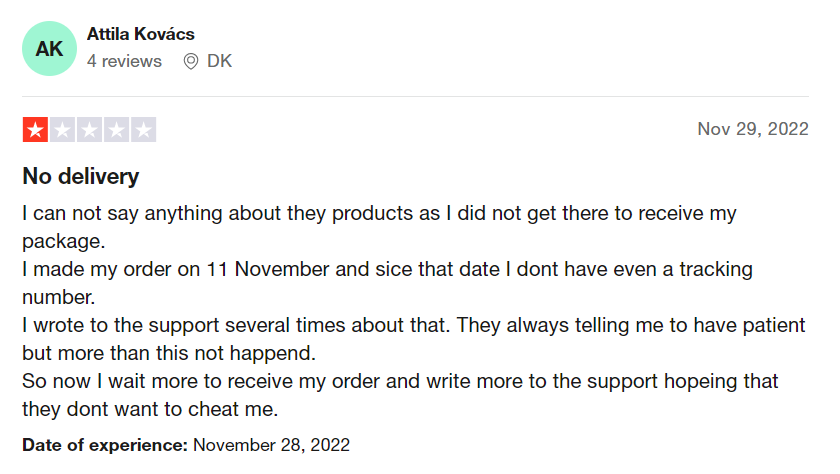Click the paragraph starting "I can not say"
This screenshot has width=840, height=474.
[380, 214]
